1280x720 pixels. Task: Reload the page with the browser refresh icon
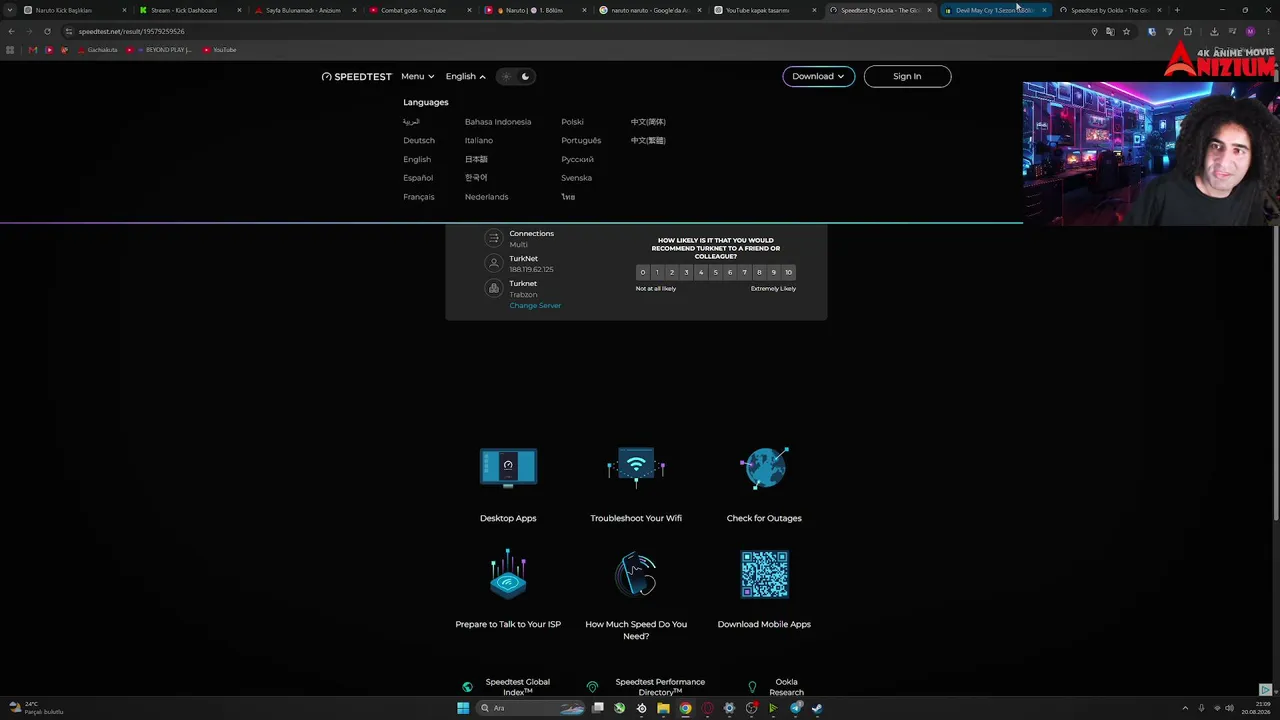47,31
